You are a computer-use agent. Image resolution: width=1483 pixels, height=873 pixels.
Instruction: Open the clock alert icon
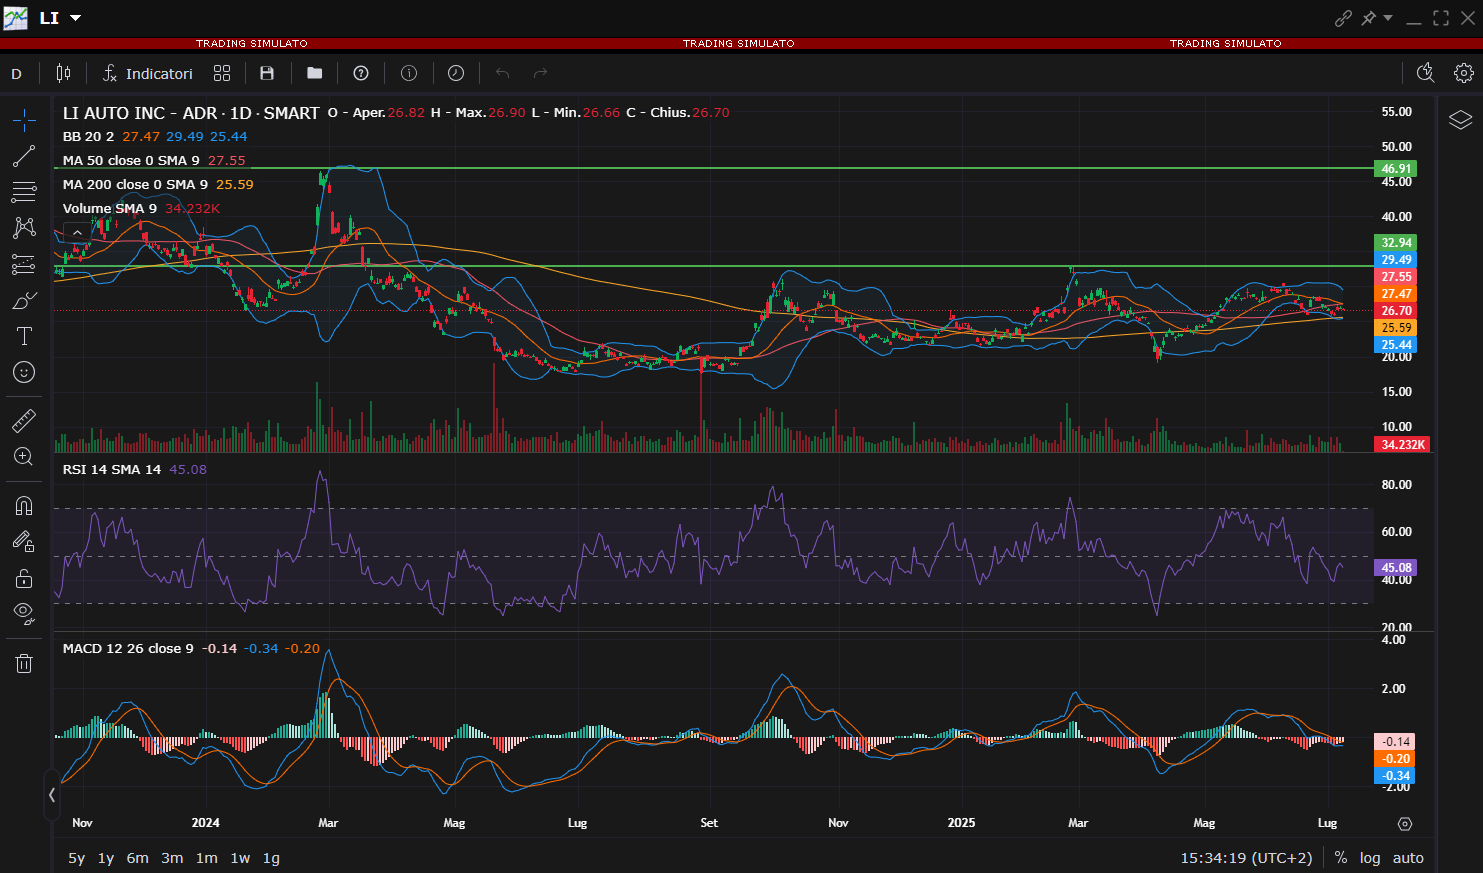point(456,73)
